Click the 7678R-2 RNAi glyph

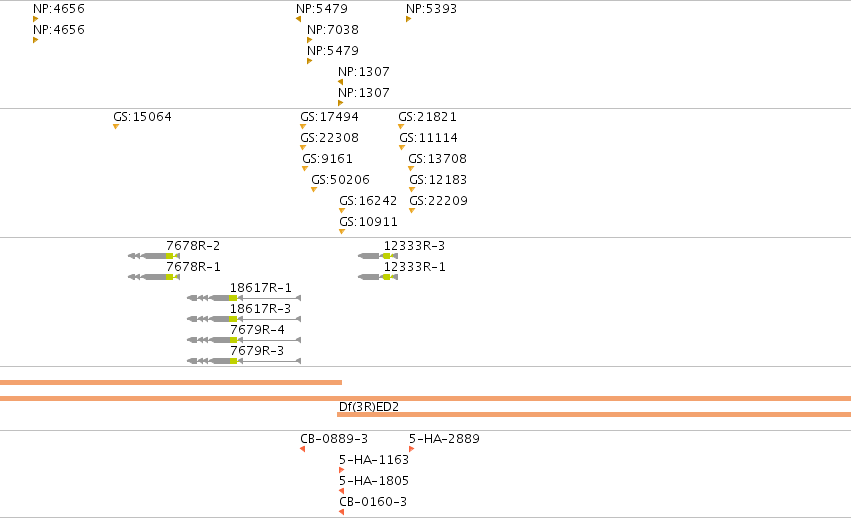pyautogui.click(x=154, y=256)
